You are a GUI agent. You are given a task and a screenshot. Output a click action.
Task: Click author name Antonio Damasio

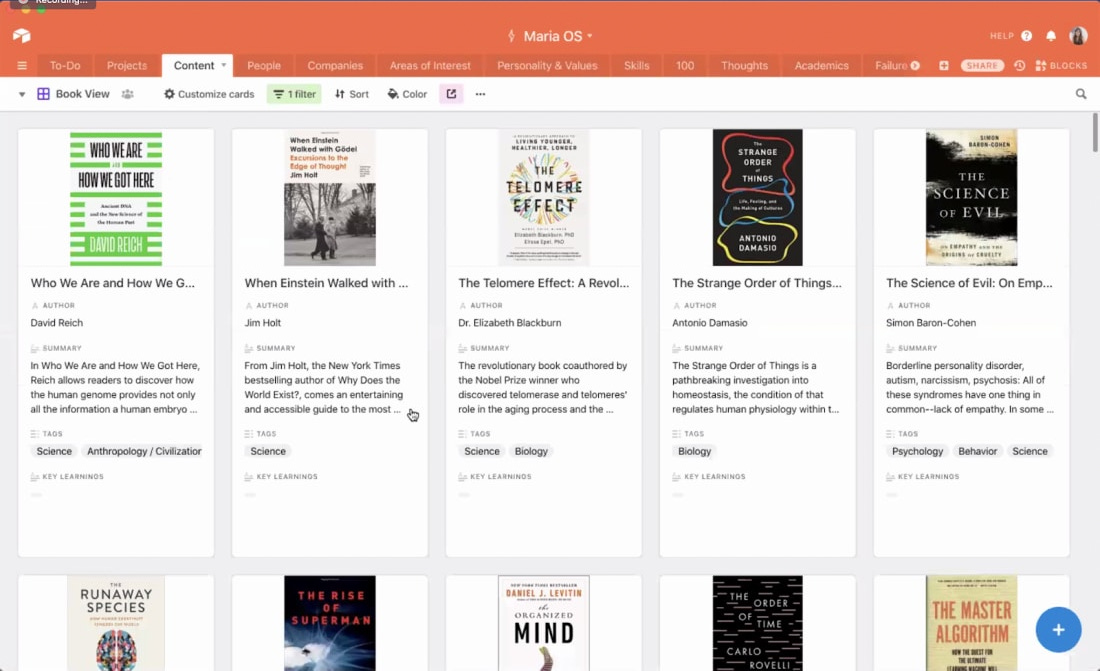710,323
